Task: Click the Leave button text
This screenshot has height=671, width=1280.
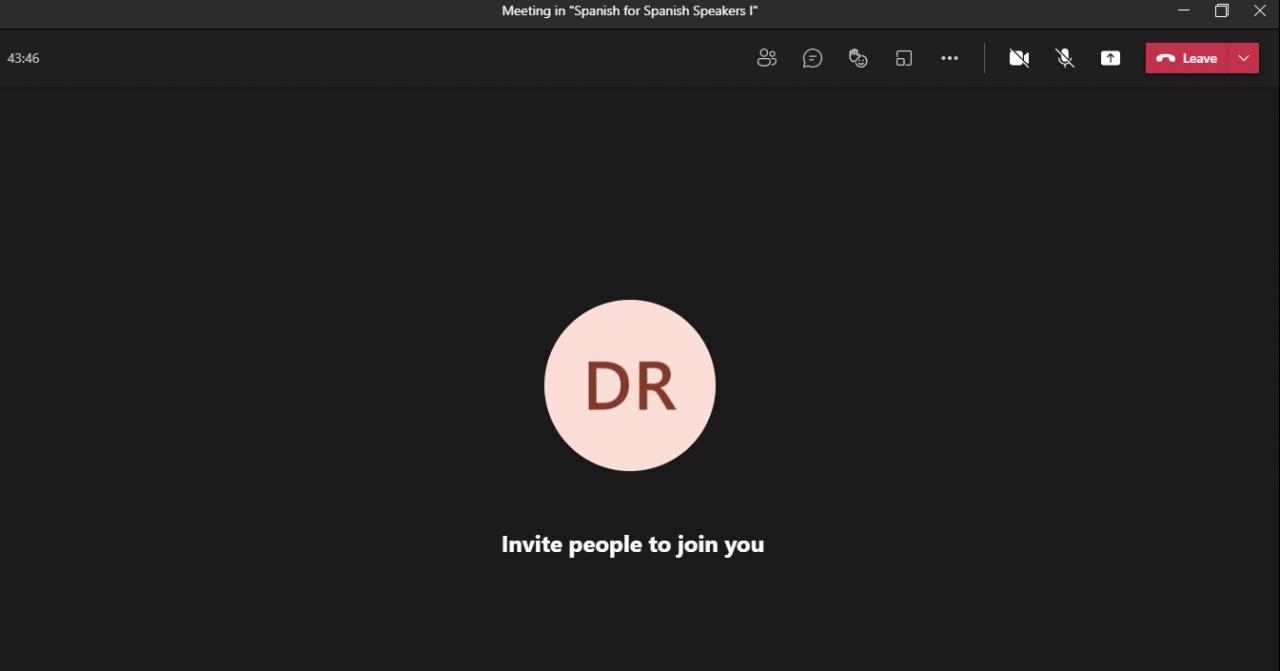Action: (1199, 58)
